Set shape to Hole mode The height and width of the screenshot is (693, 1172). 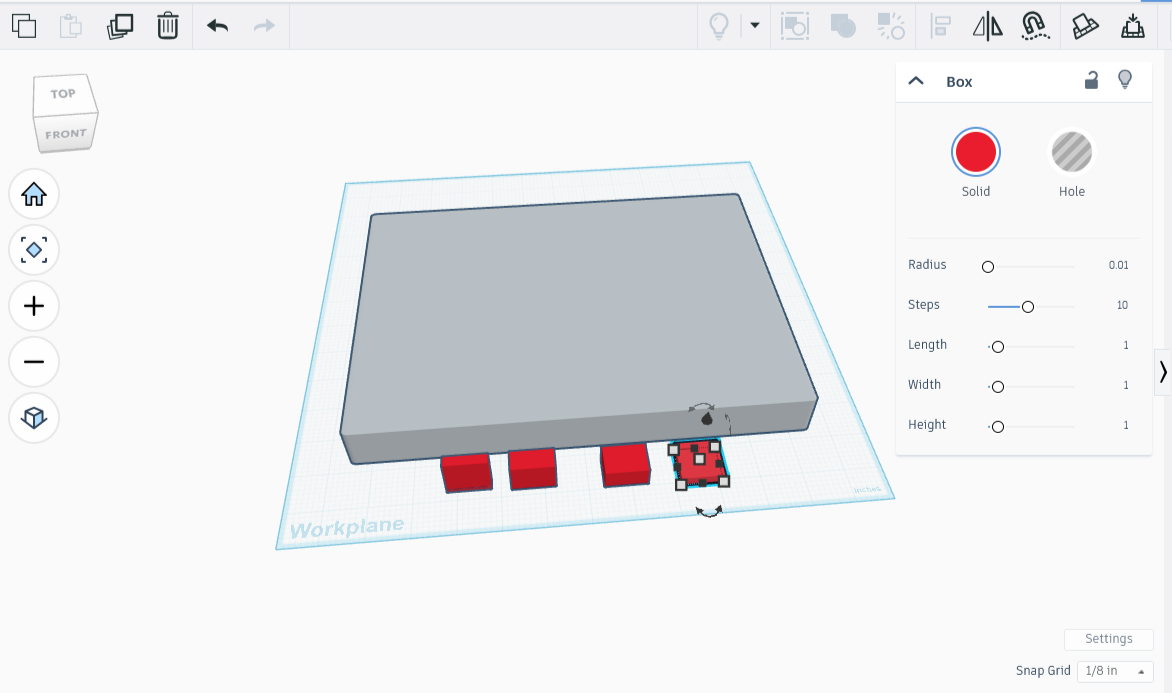click(x=1072, y=152)
